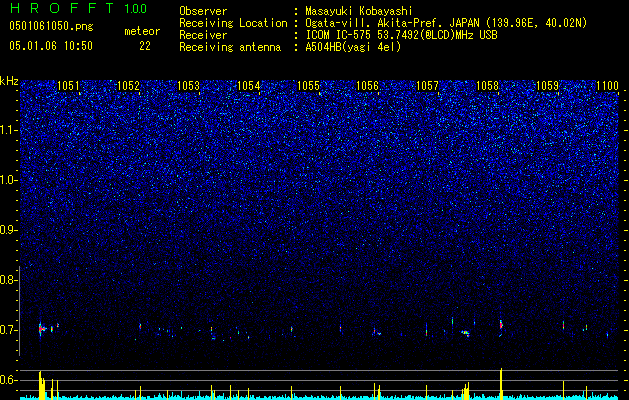Click the meteor count value 22
Viewport: 629px width, 400px height.
[x=145, y=46]
